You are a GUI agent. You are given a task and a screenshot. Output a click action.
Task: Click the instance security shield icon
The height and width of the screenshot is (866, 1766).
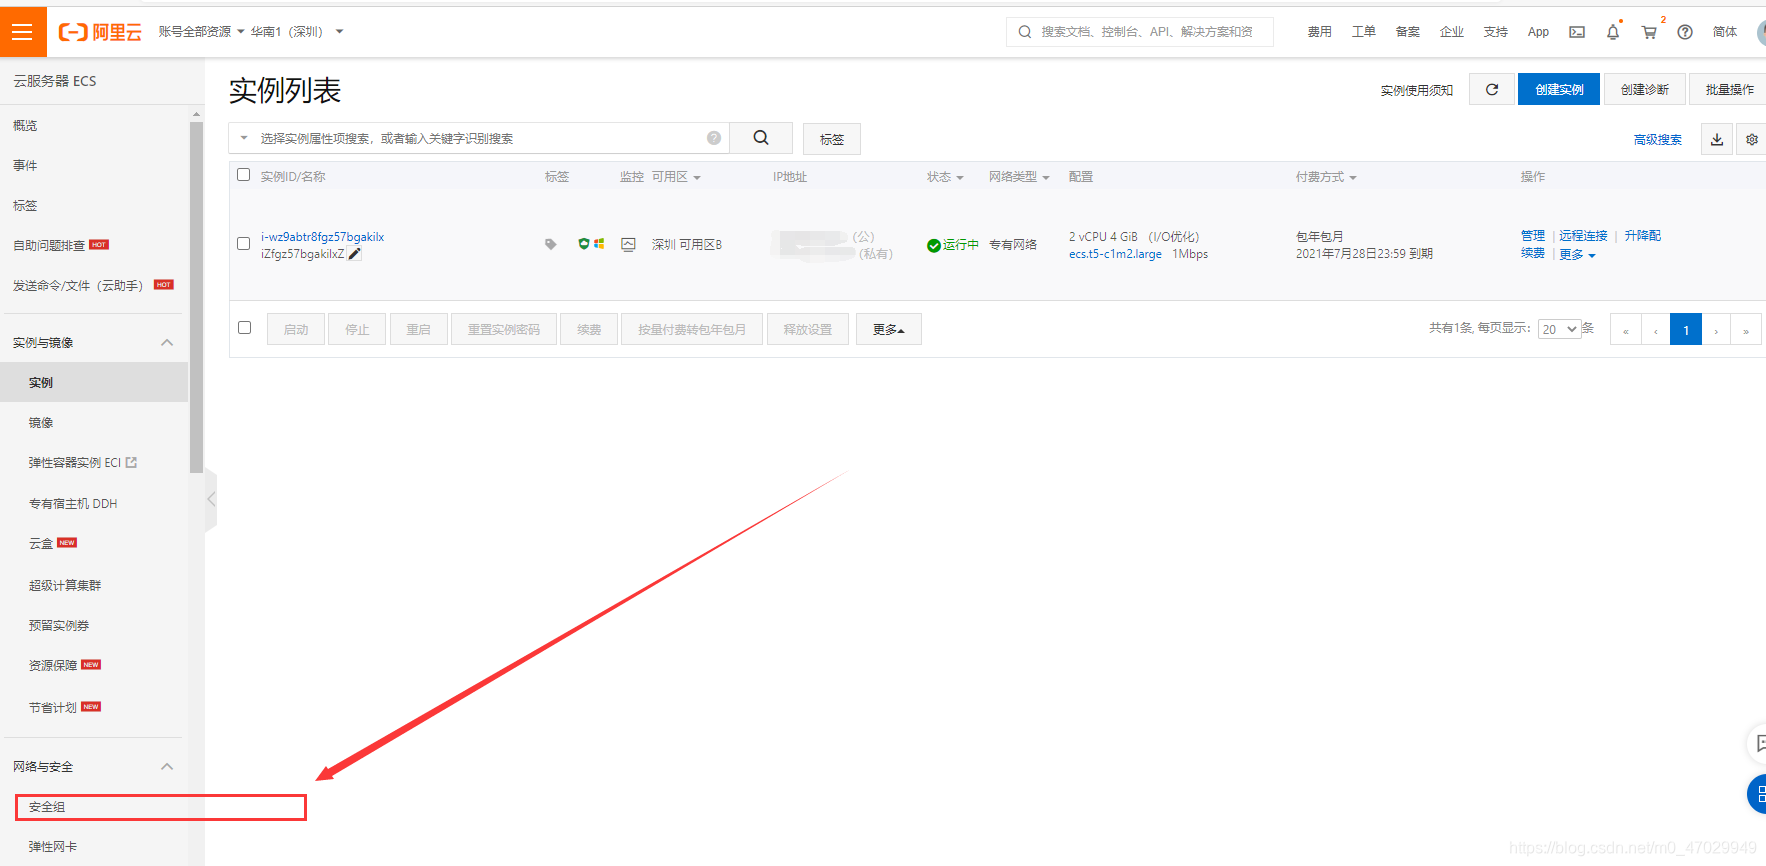point(584,243)
